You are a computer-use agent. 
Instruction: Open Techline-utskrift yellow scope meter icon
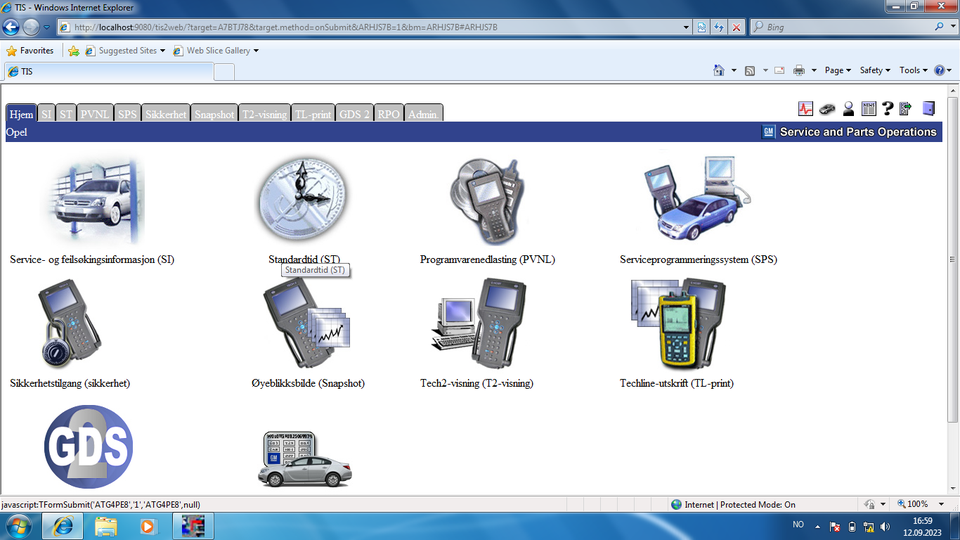[x=678, y=323]
